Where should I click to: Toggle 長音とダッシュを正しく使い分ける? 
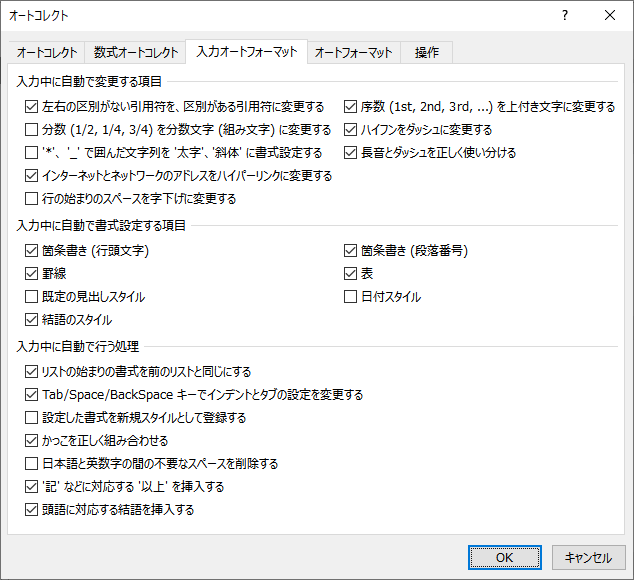coord(351,153)
